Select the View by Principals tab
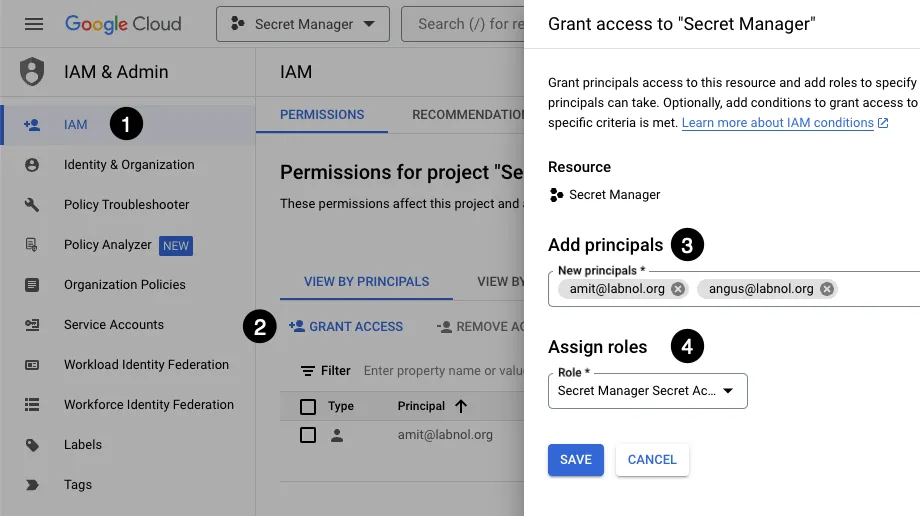The image size is (920, 516). [366, 282]
